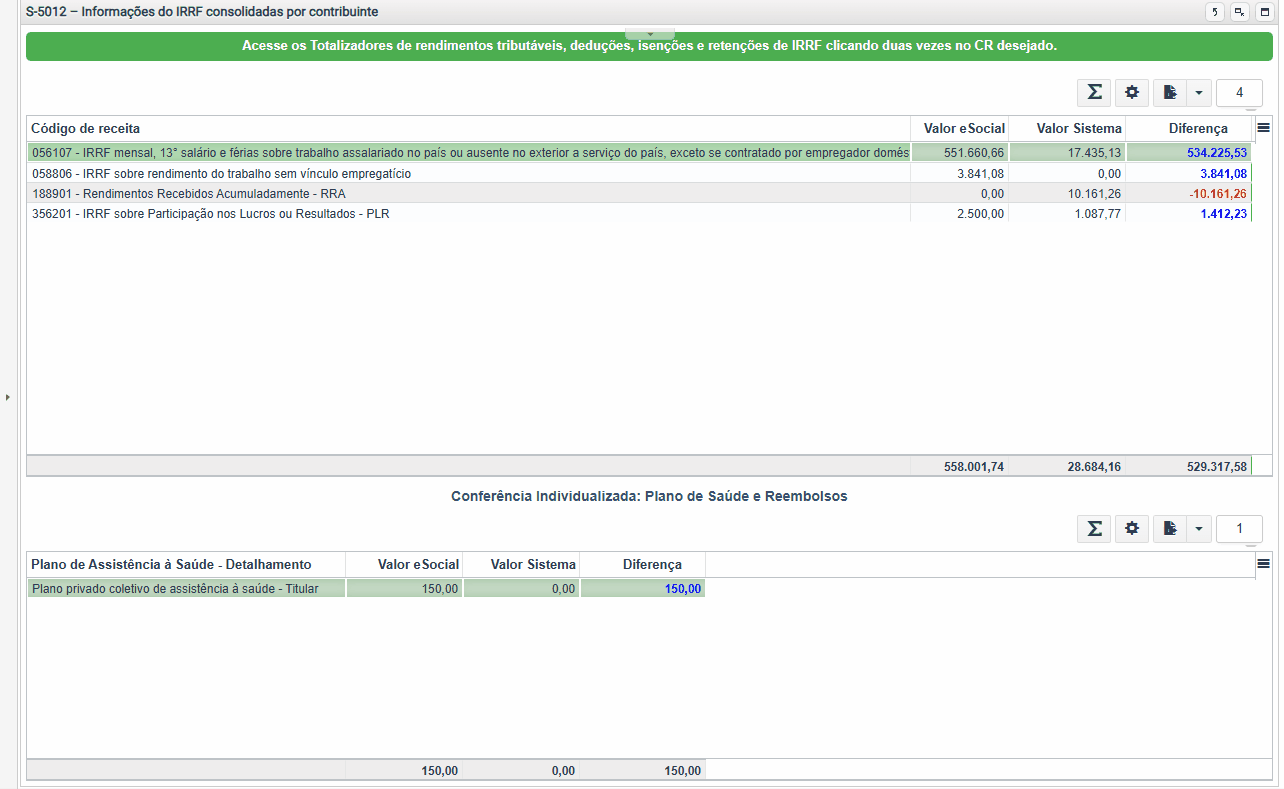The height and width of the screenshot is (789, 1284).
Task: Sort by Valor Sistema header in the receita table
Action: point(1067,129)
